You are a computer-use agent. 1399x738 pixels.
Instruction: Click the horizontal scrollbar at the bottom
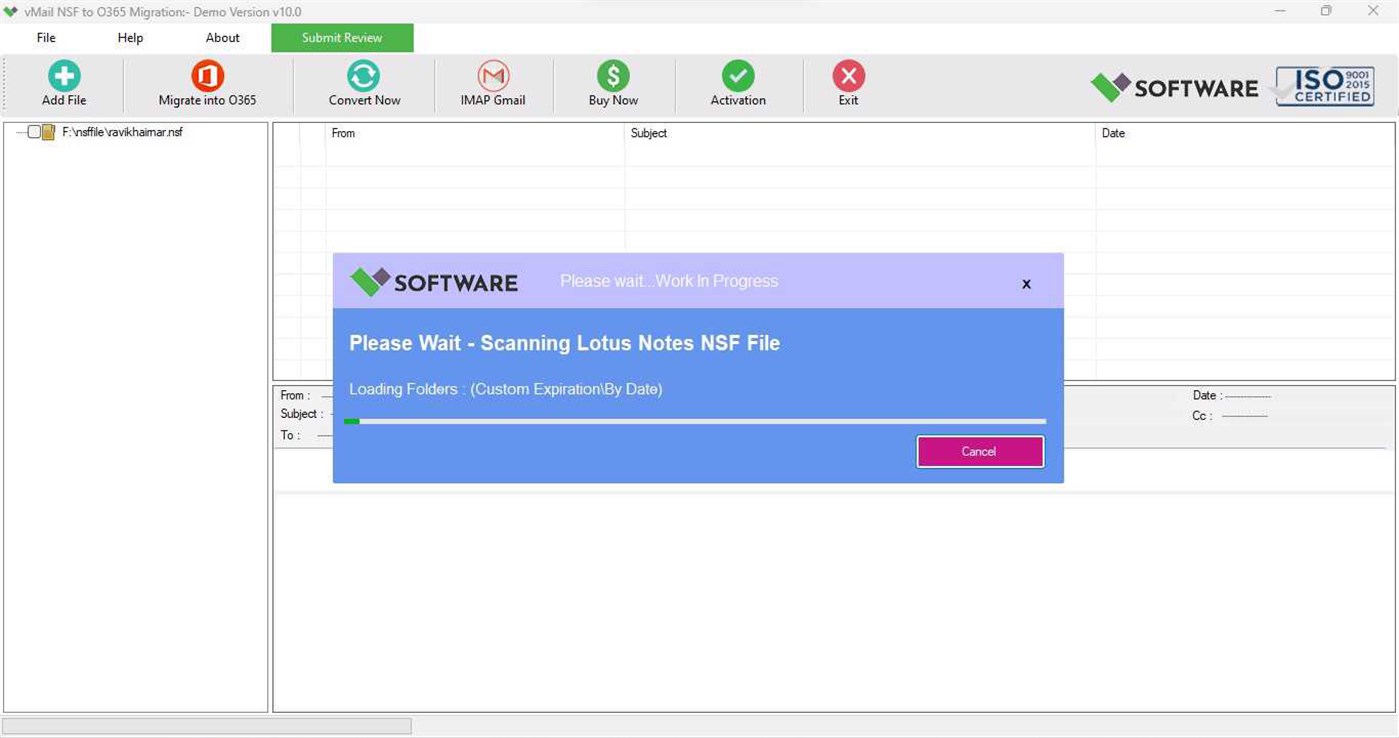207,725
